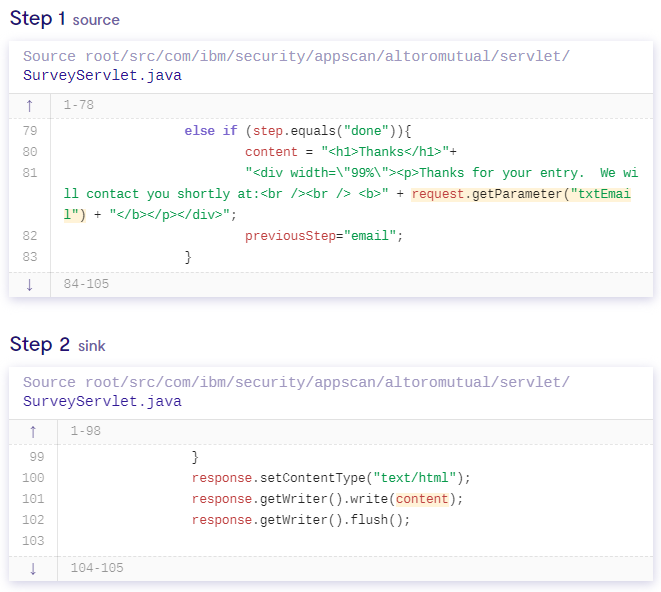Click the "1-98" collapsed range label
The height and width of the screenshot is (592, 661).
(86, 431)
